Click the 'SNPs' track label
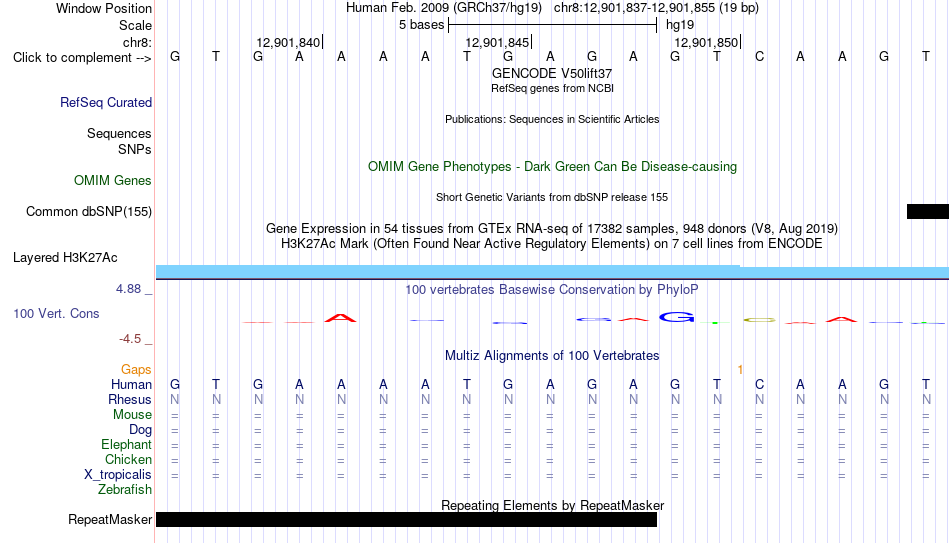 click(x=135, y=149)
